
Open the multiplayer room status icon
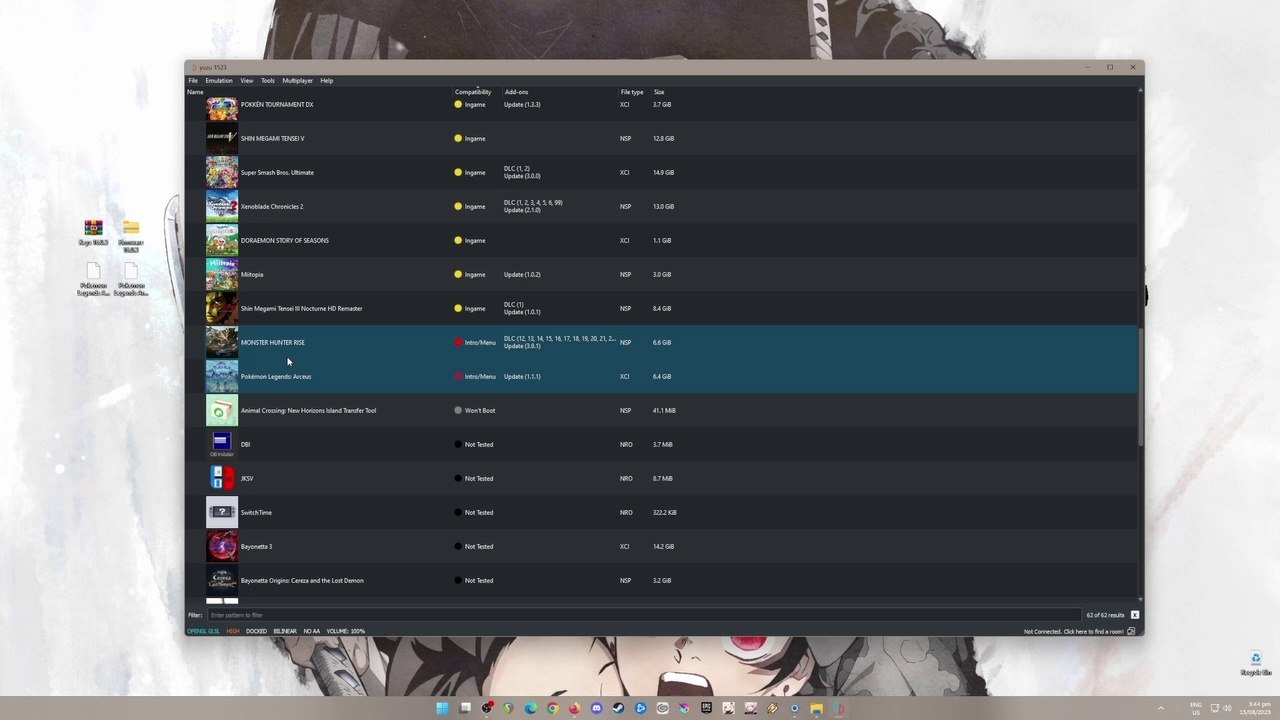click(x=1132, y=632)
